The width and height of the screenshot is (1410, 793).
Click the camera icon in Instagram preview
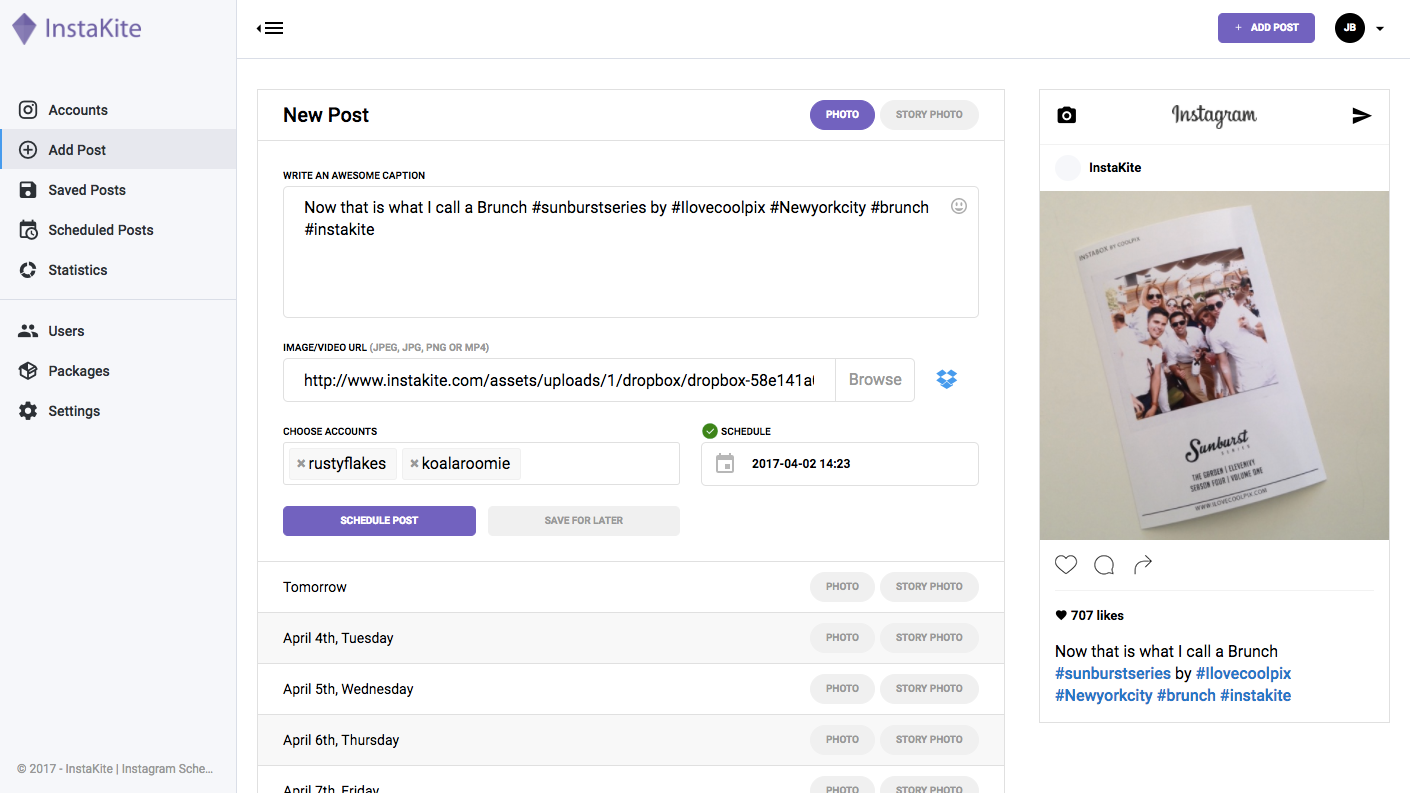tap(1067, 115)
